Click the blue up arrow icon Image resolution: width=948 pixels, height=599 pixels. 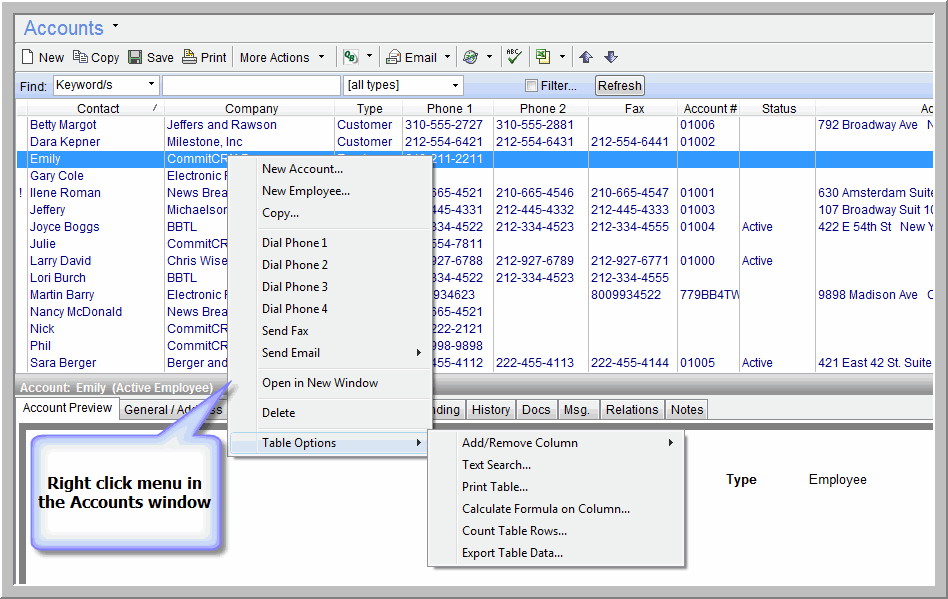coord(586,57)
